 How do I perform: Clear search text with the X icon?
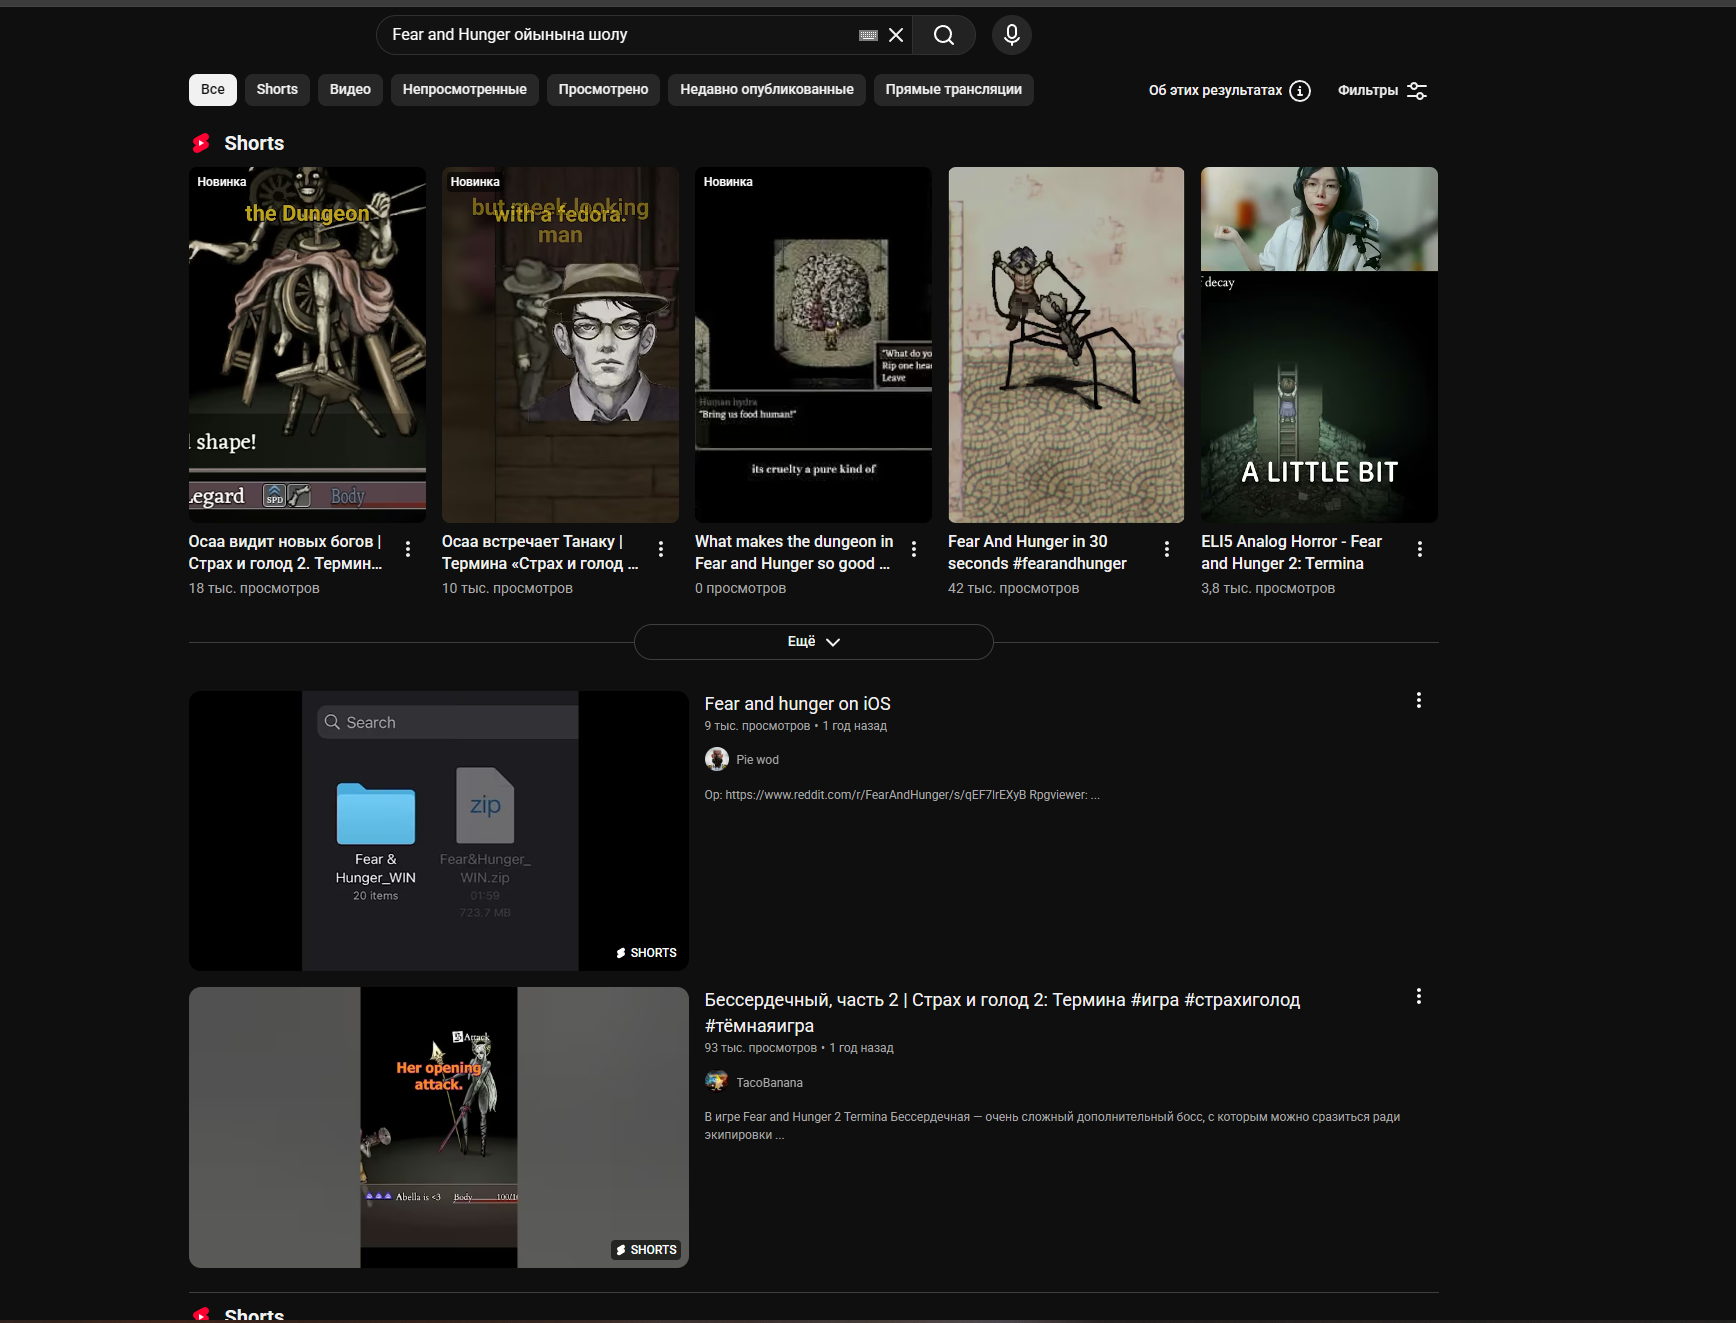pos(896,35)
